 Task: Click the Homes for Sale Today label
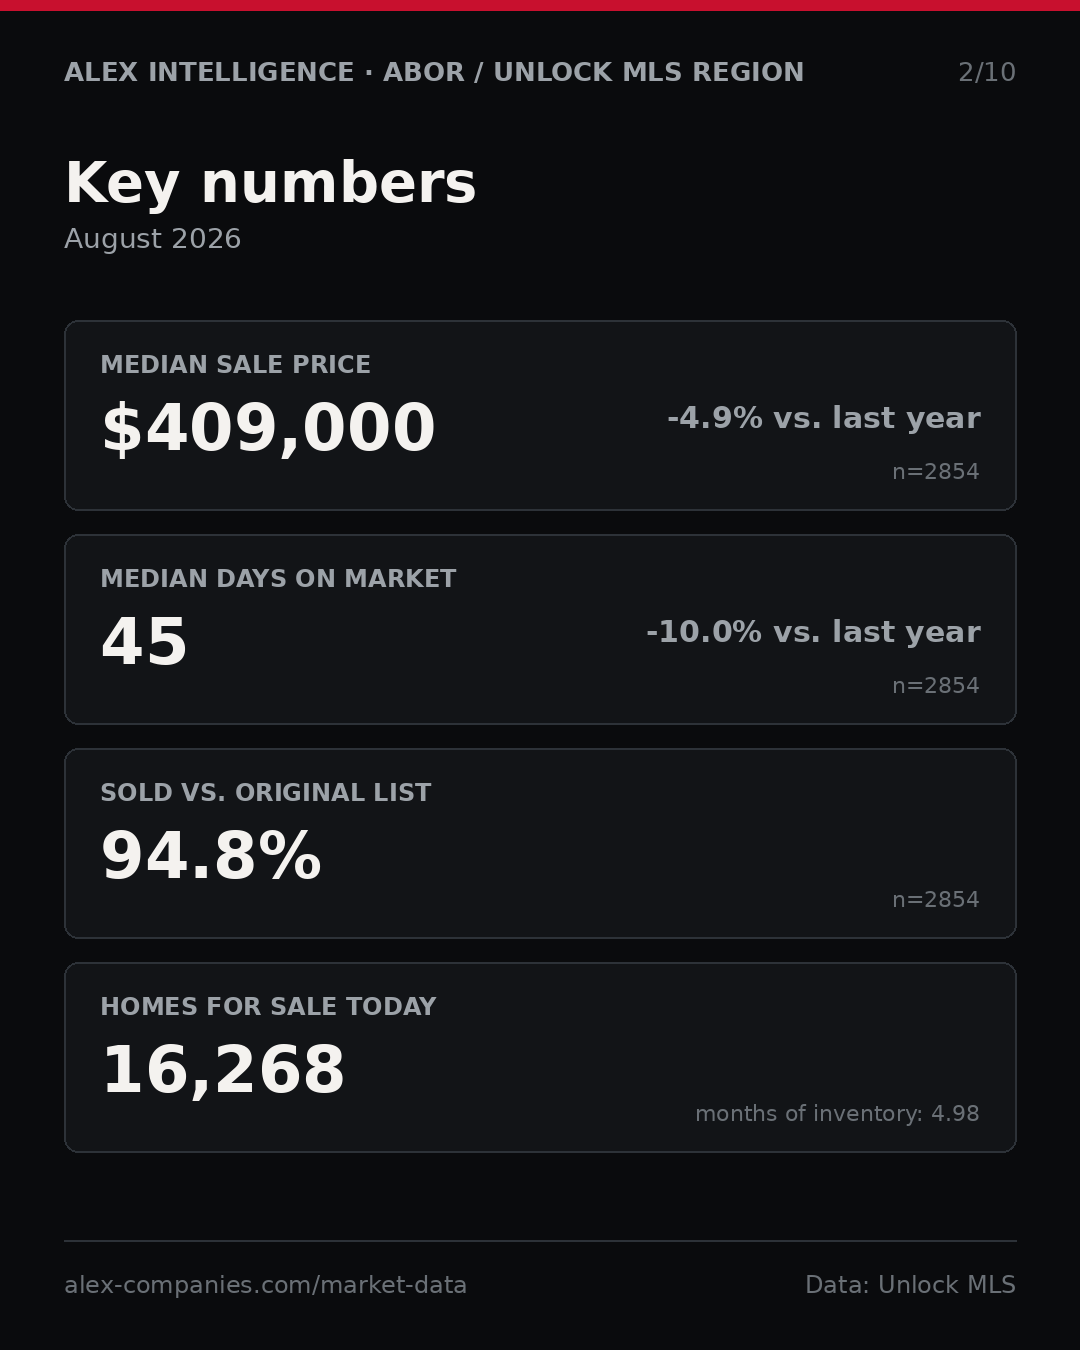point(268,1007)
